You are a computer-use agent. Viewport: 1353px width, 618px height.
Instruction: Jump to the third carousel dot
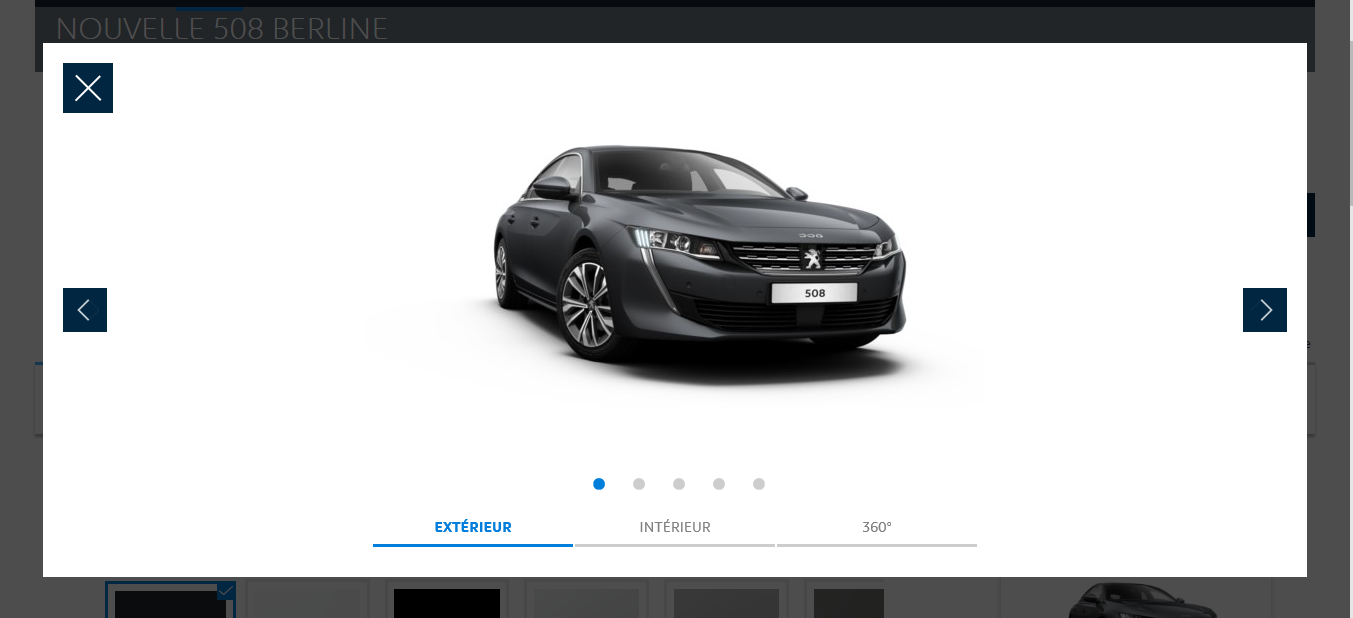click(679, 484)
